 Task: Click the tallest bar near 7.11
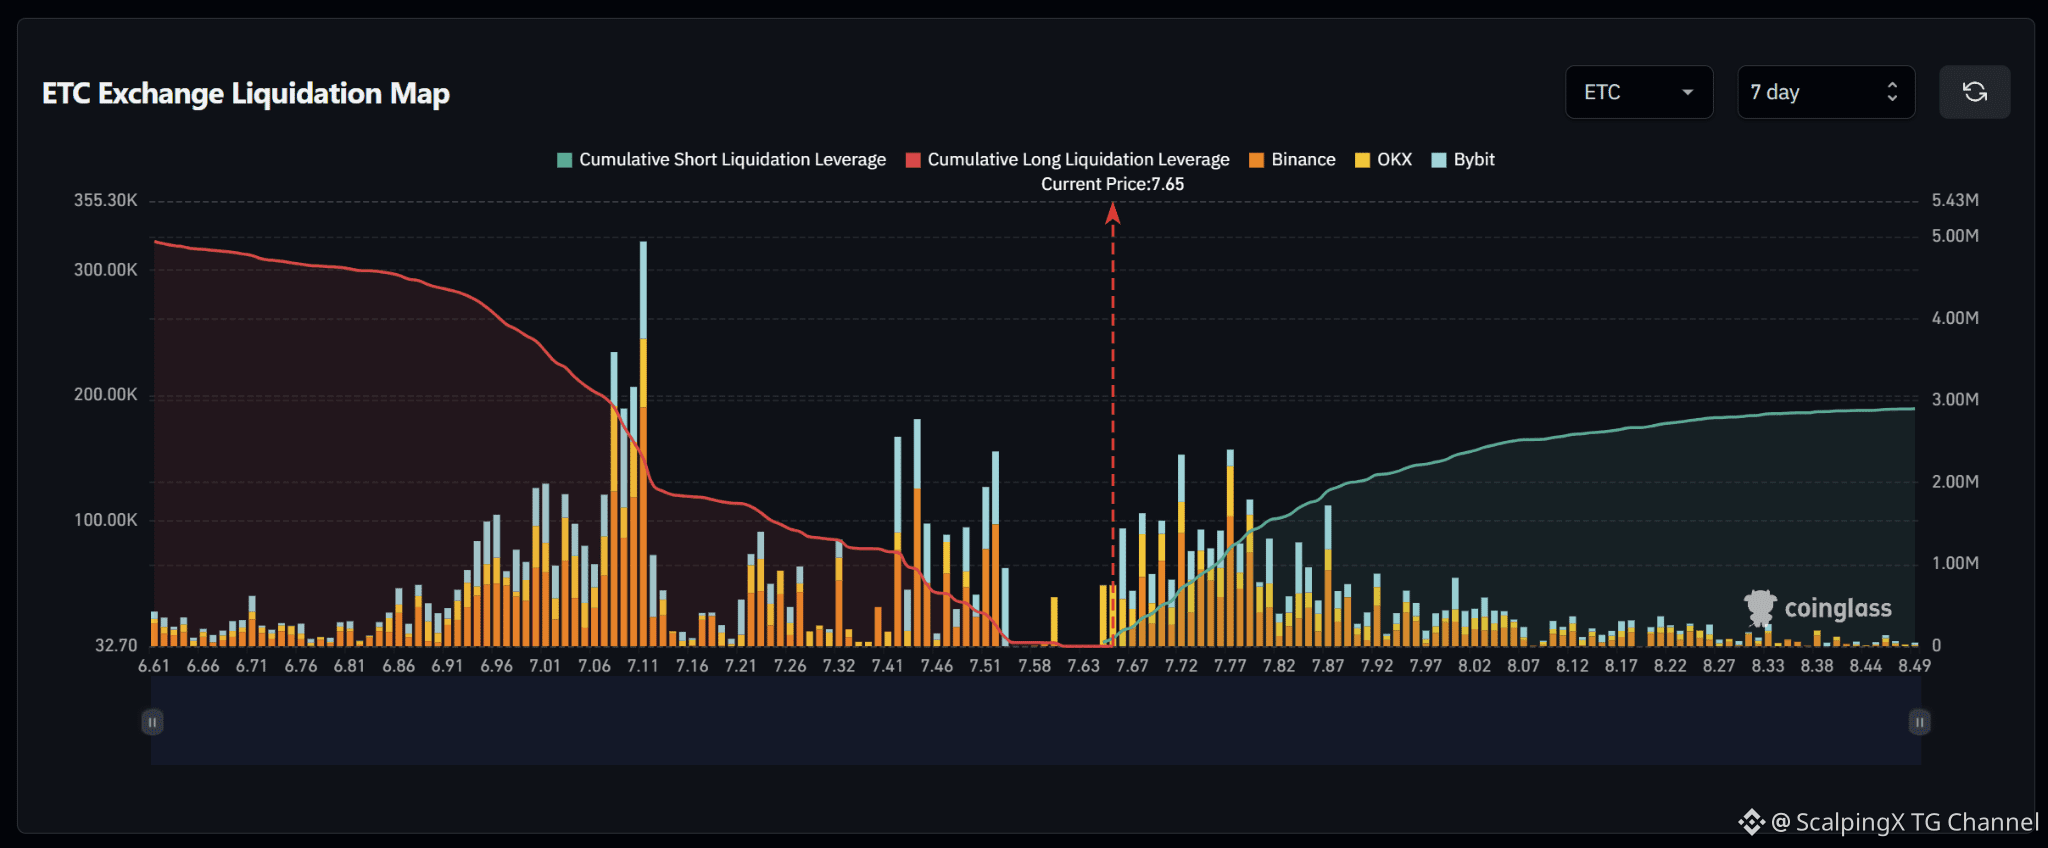pos(643,443)
